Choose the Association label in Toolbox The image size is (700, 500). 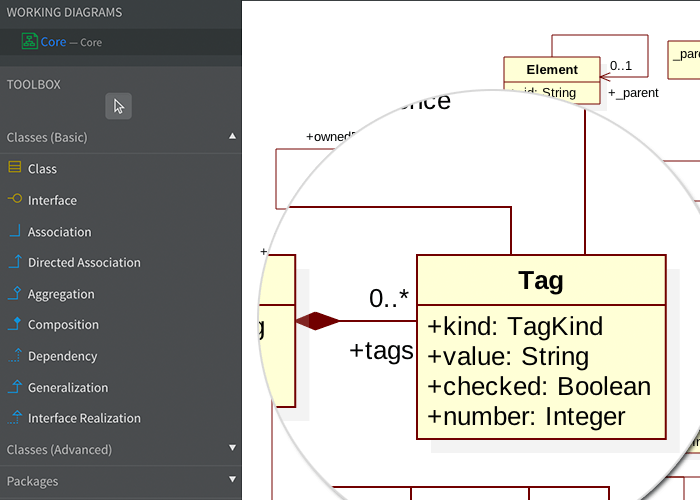(59, 232)
